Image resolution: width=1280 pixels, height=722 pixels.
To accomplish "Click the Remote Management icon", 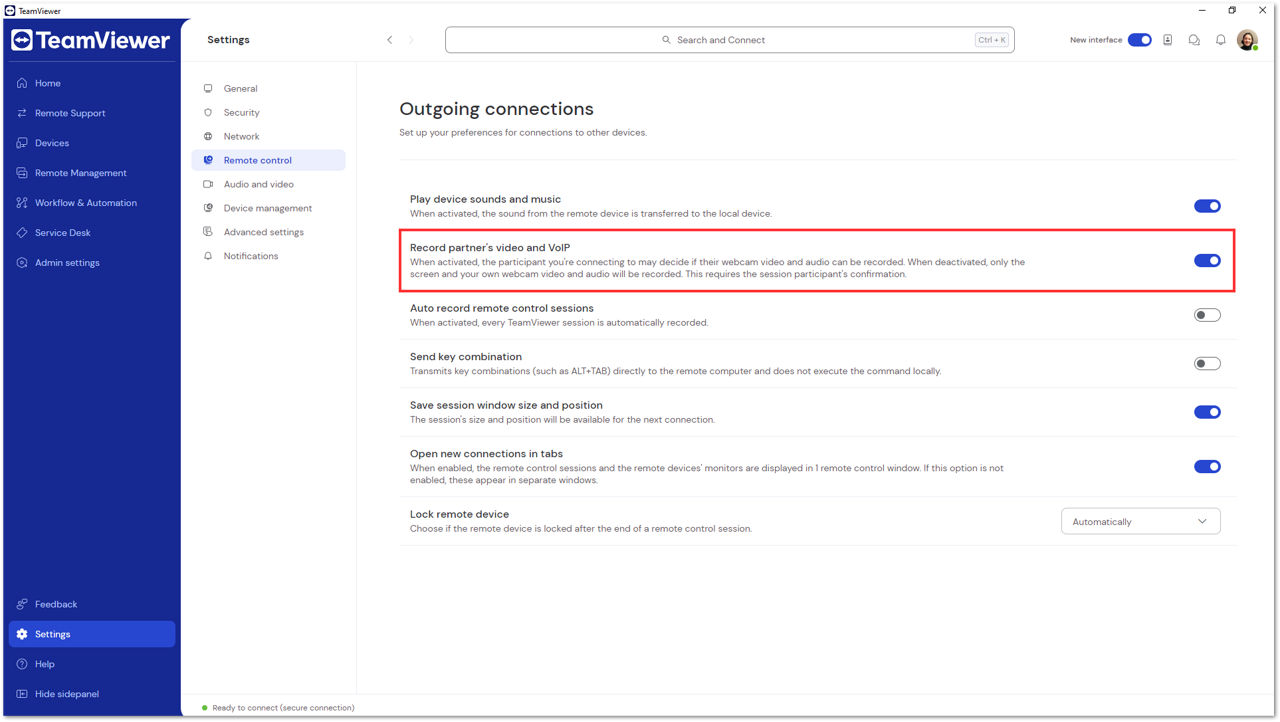I will point(22,173).
